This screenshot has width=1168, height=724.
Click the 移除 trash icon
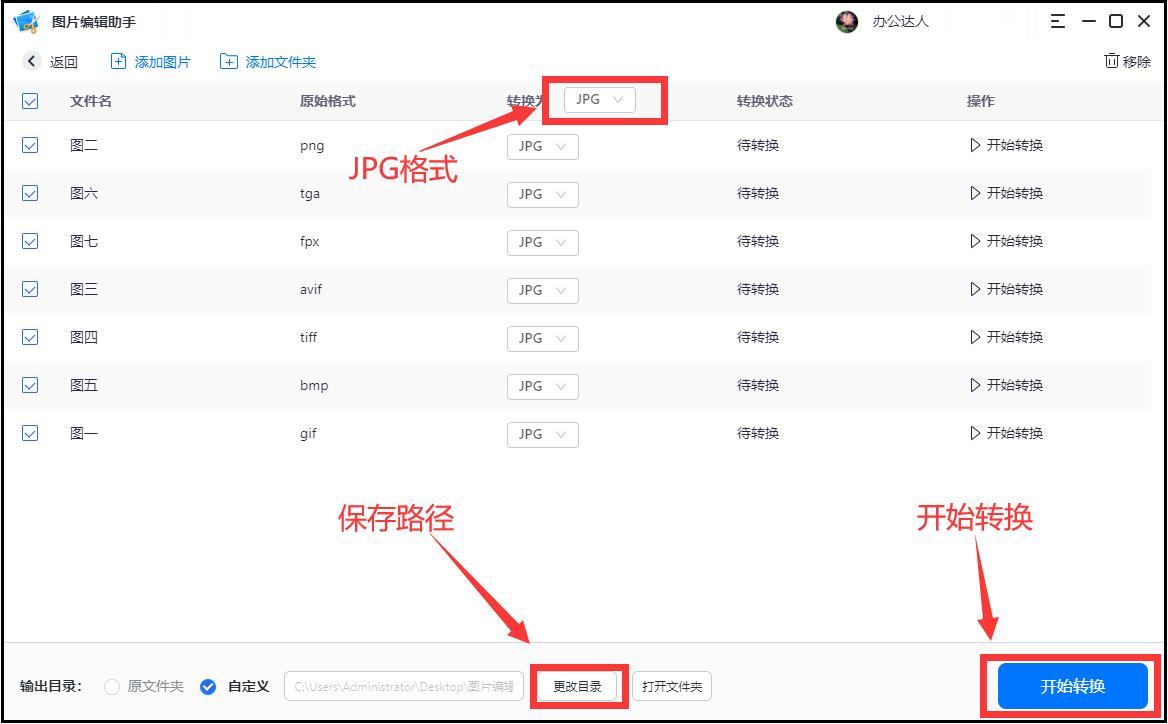point(1113,61)
